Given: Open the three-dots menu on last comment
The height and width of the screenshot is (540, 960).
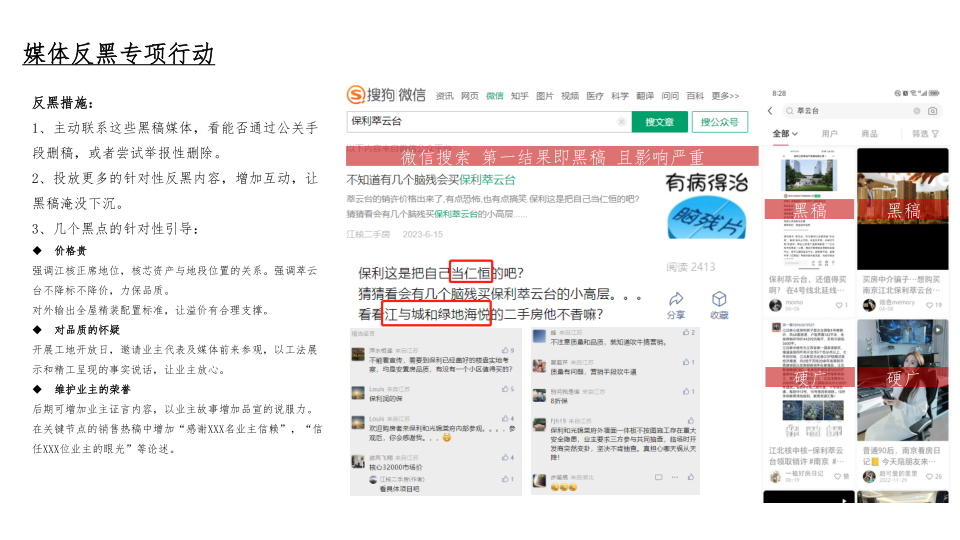Looking at the screenshot, I should coord(675,477).
